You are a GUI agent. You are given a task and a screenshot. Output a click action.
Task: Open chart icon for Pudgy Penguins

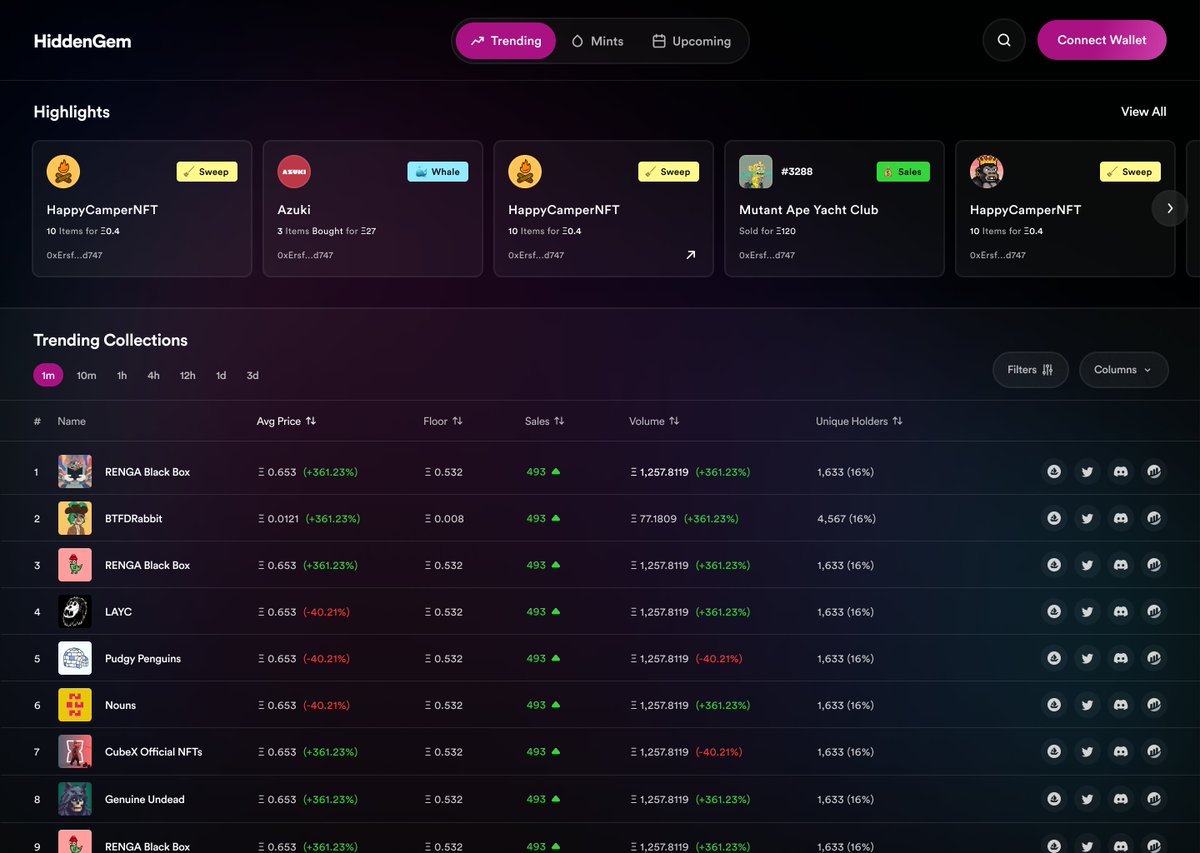[1154, 658]
